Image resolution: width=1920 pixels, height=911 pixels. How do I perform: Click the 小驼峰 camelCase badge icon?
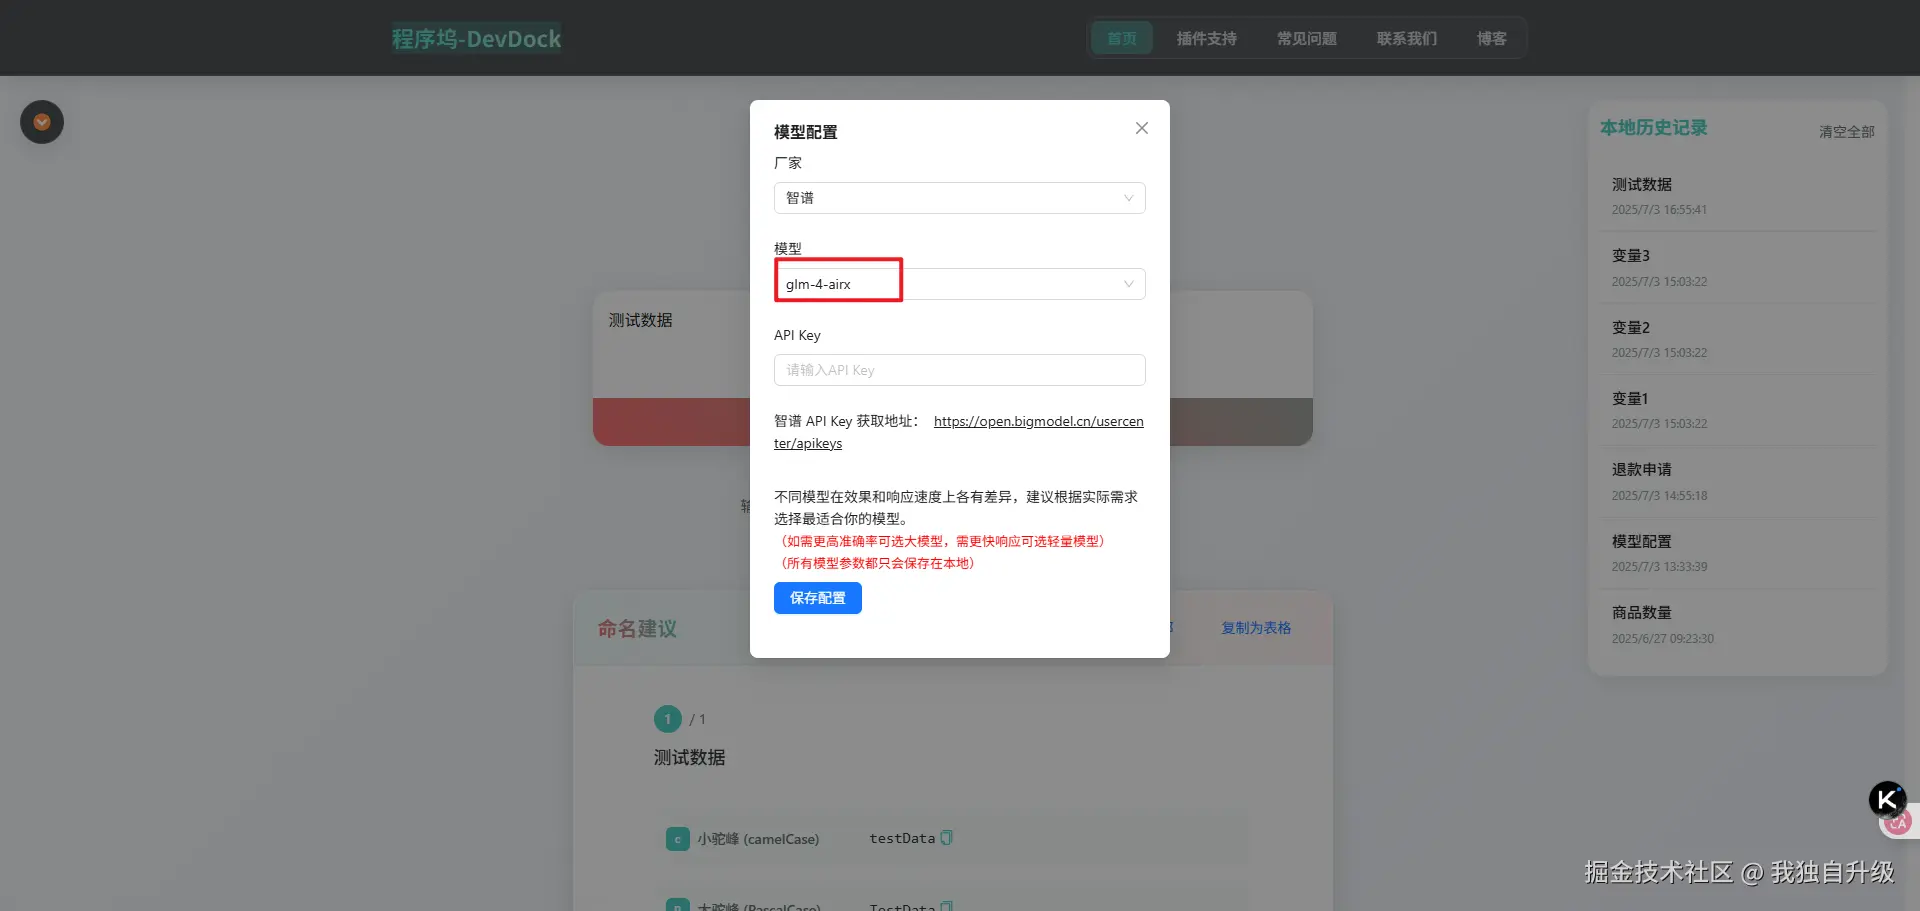tap(677, 839)
